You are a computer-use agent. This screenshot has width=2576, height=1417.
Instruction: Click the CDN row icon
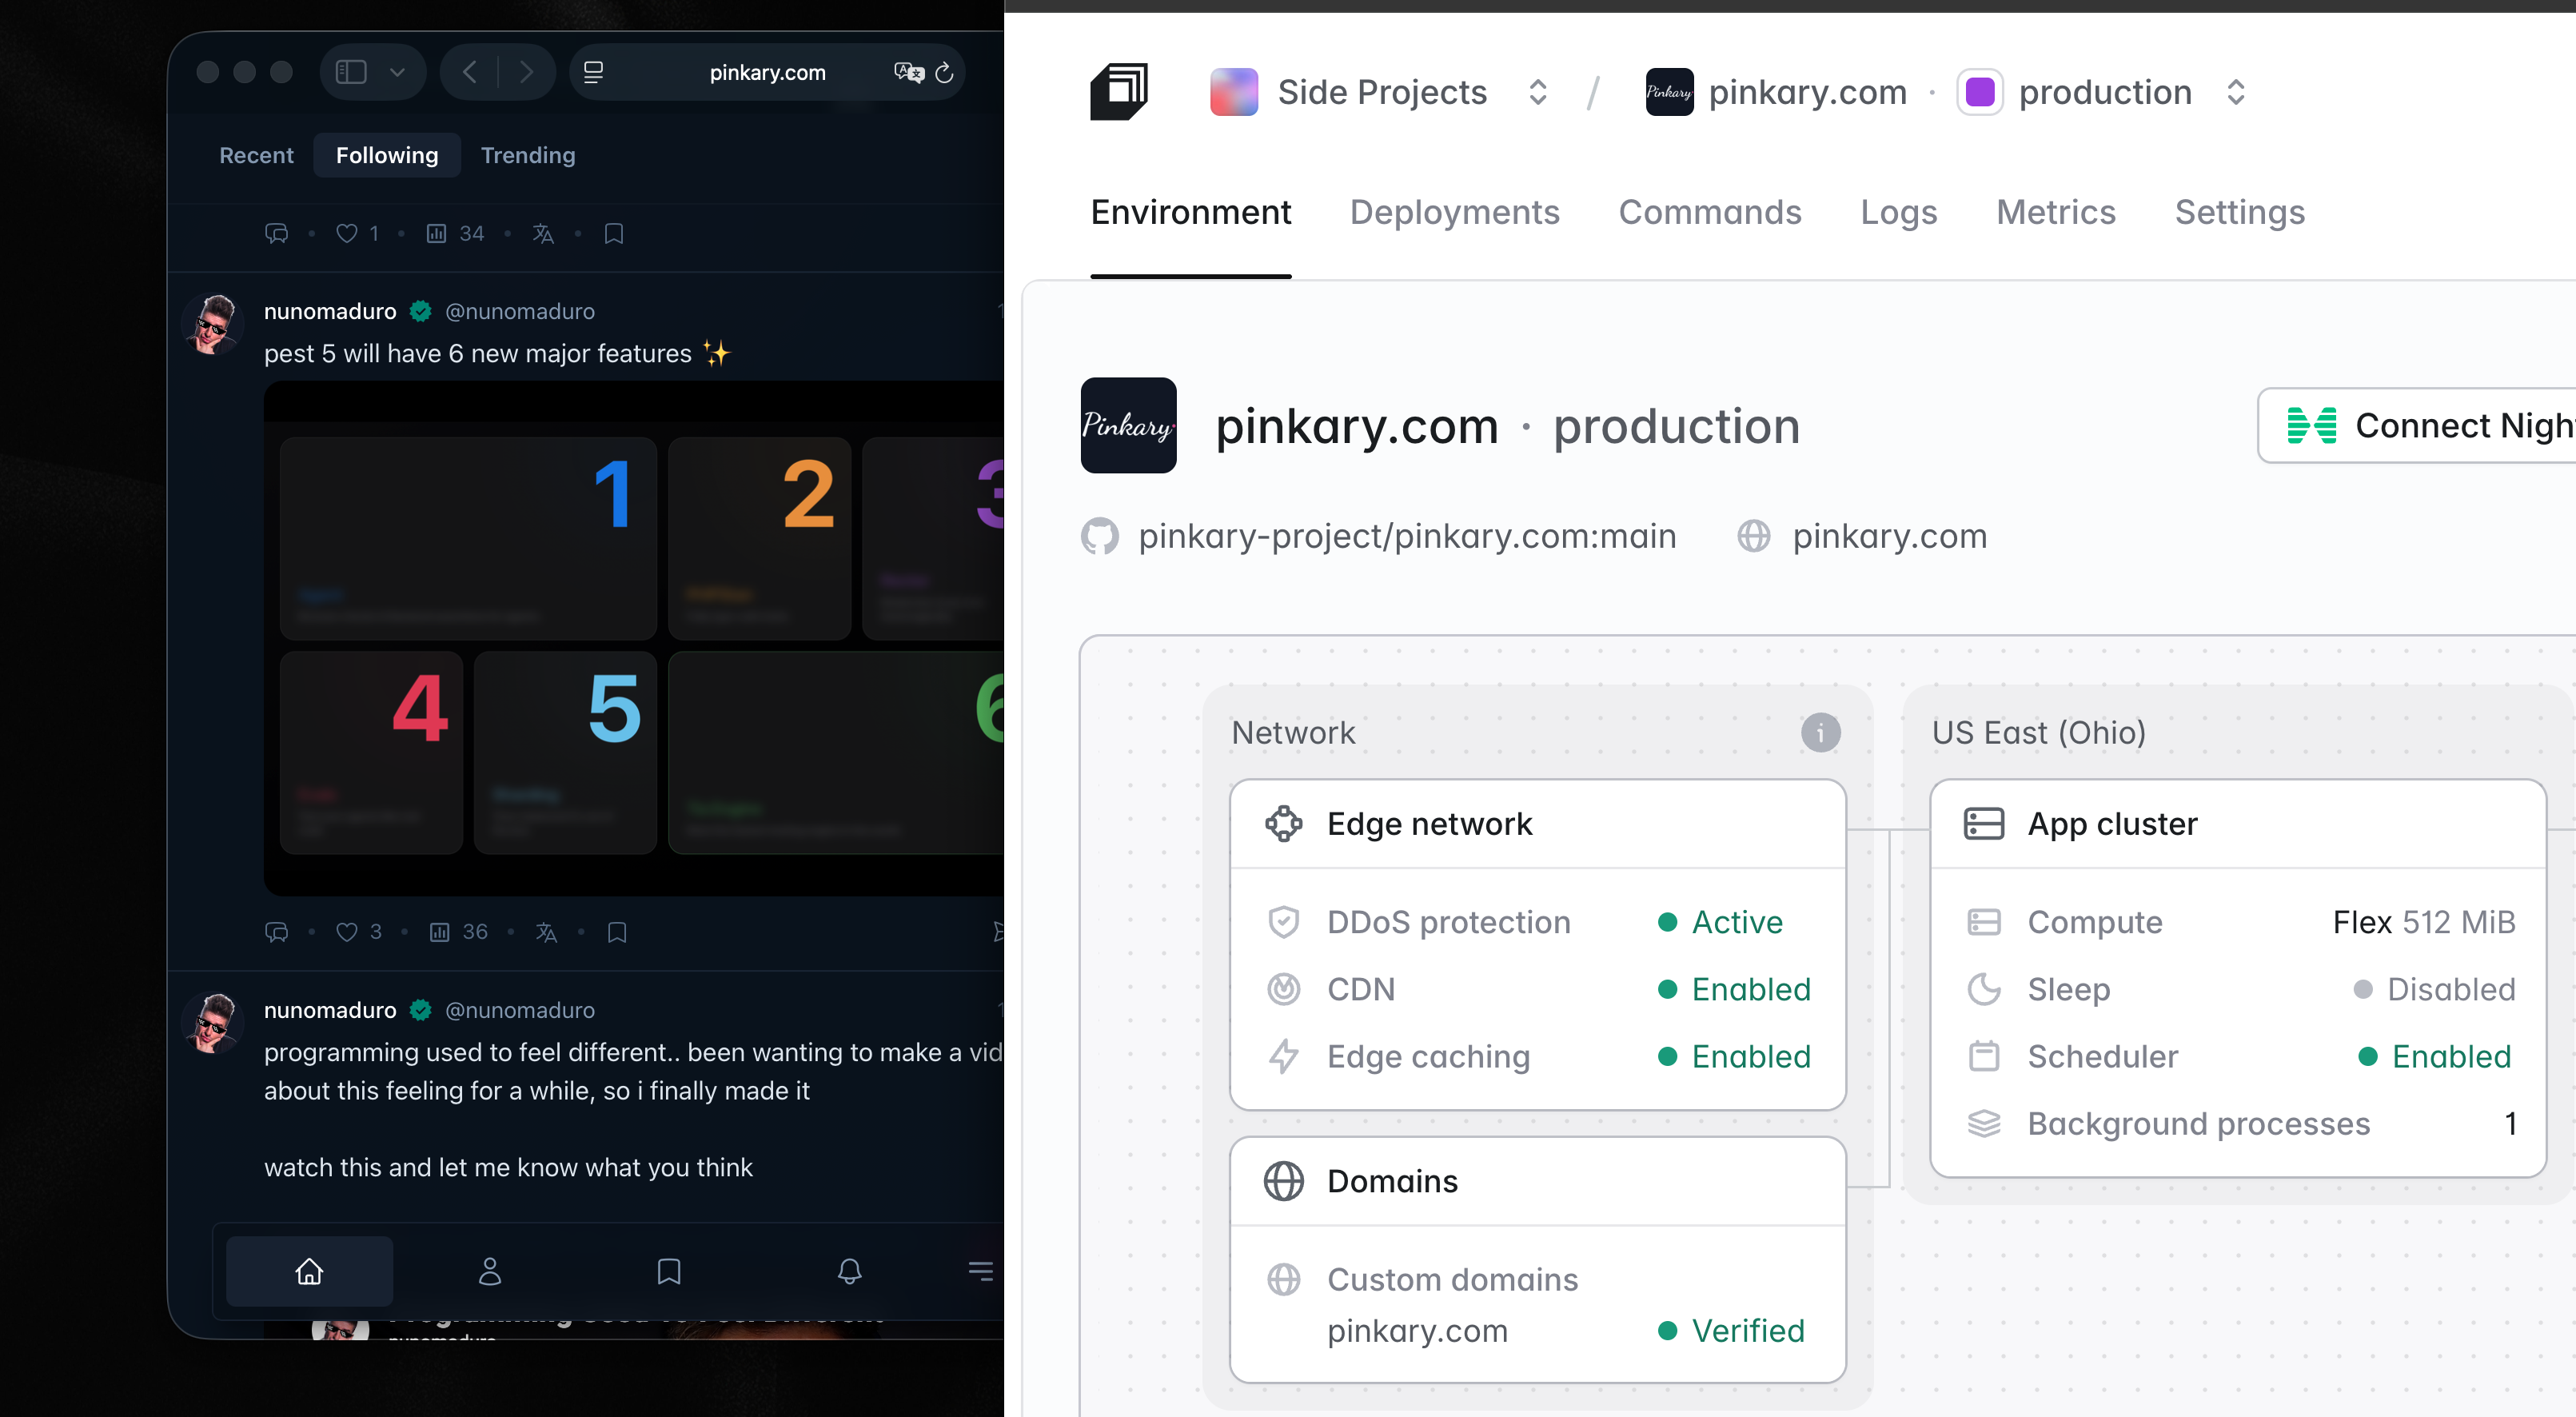coord(1283,989)
